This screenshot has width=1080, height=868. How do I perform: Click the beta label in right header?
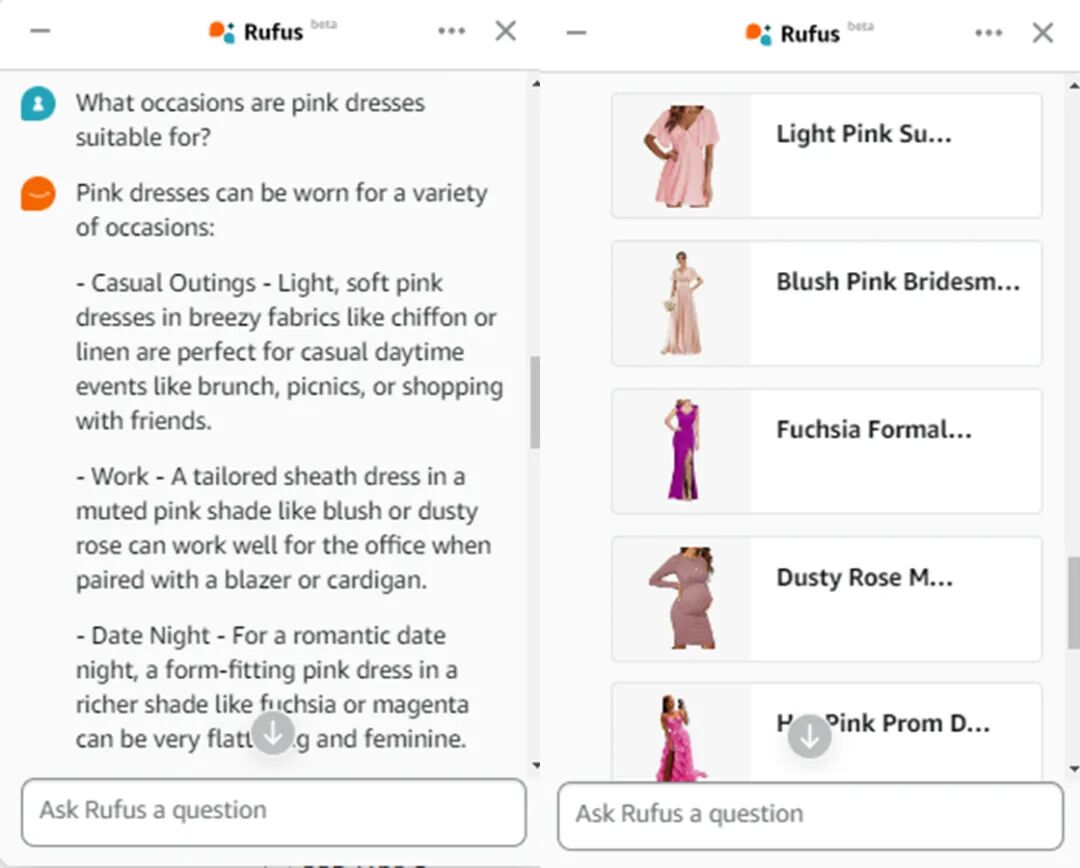click(860, 26)
